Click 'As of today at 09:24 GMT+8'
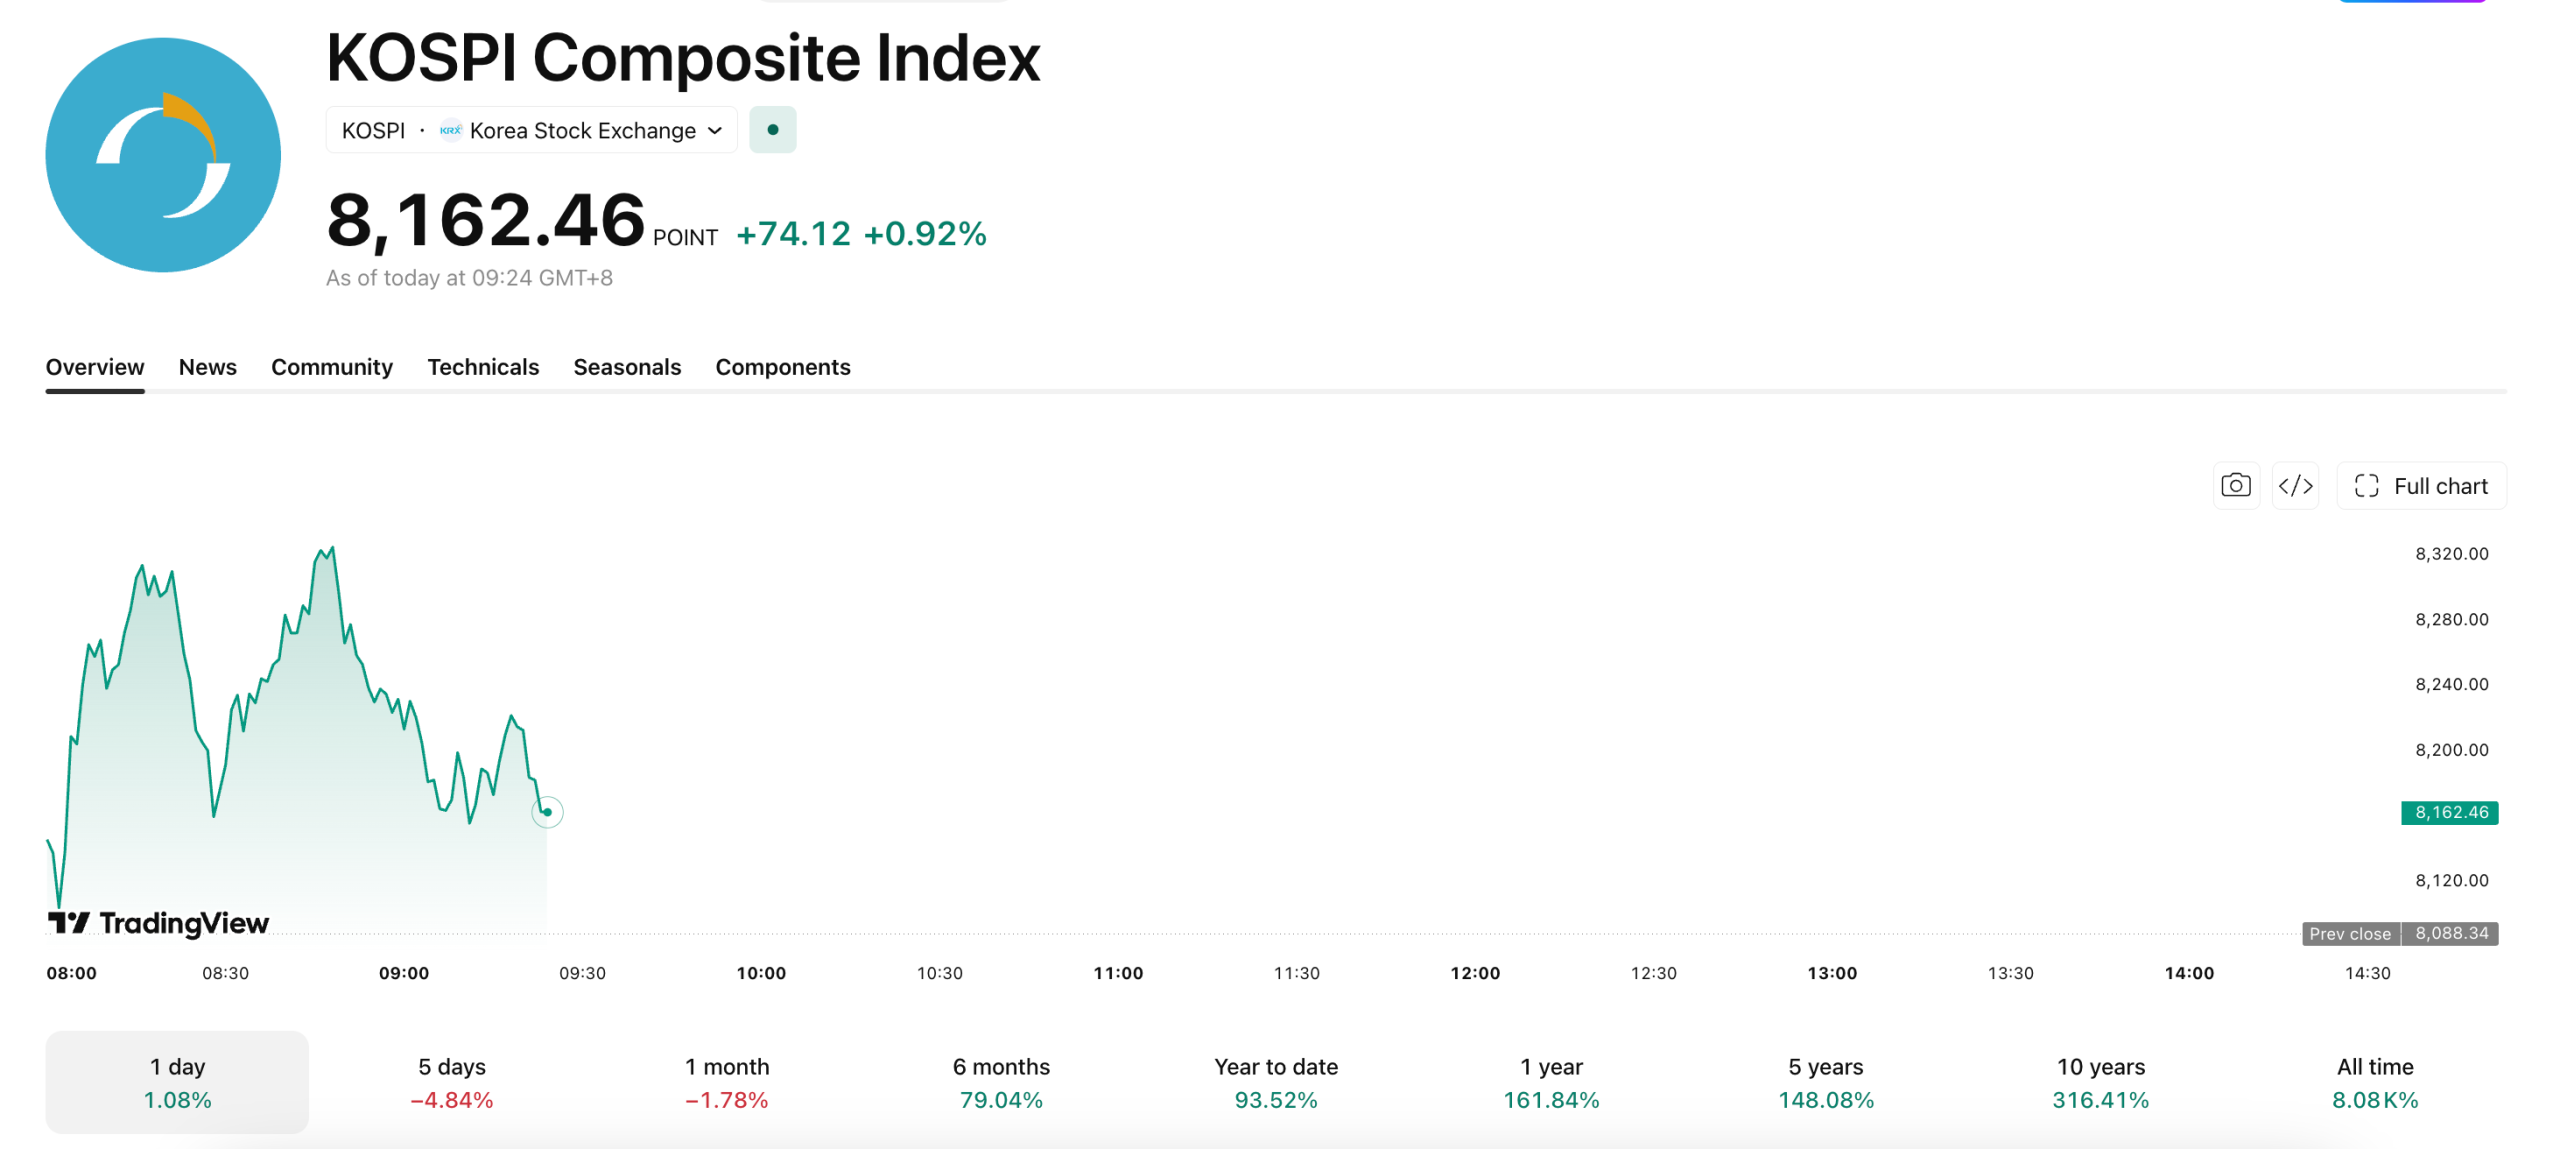The image size is (2560, 1149). click(469, 278)
